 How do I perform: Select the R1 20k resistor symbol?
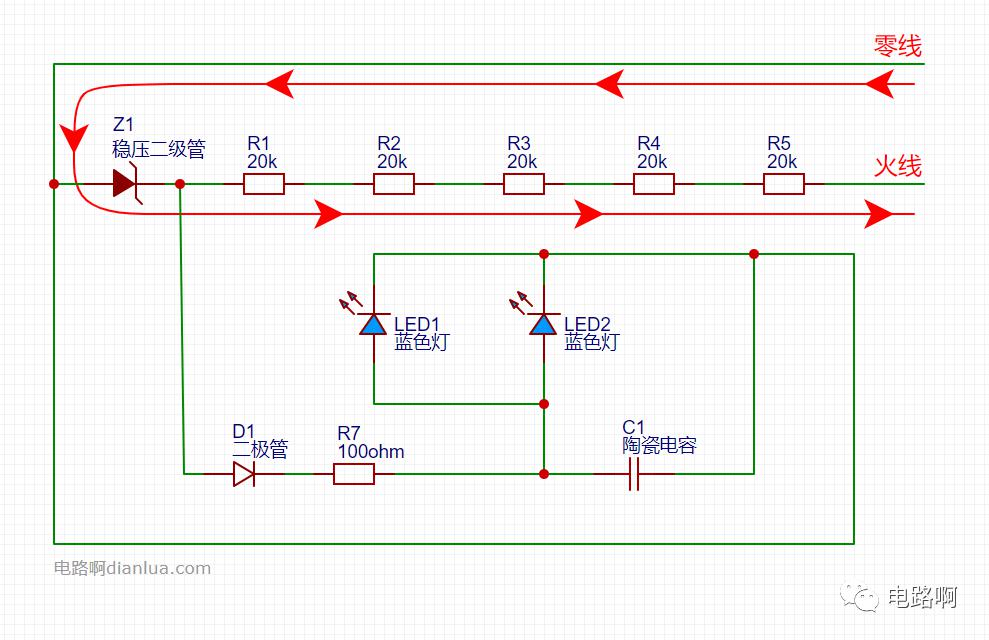point(264,184)
